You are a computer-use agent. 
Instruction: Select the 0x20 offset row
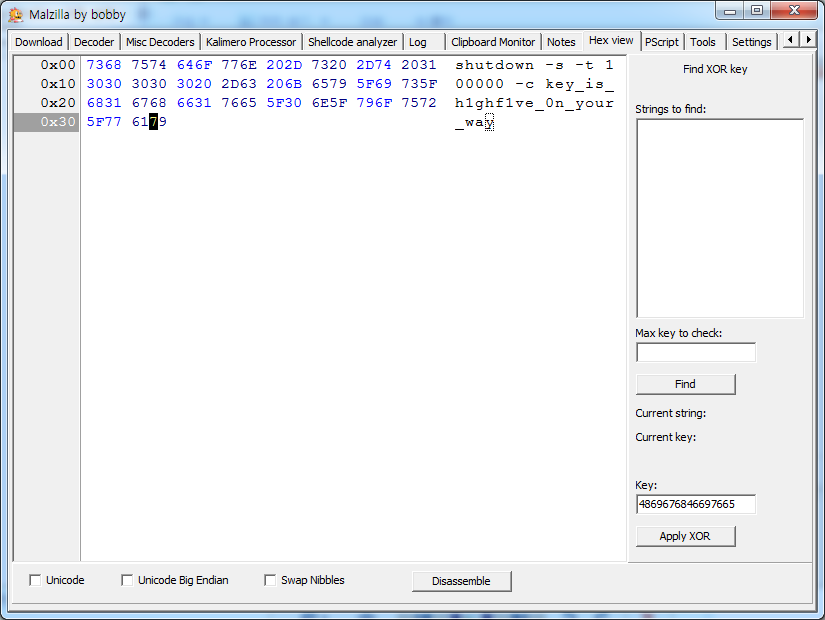46,103
